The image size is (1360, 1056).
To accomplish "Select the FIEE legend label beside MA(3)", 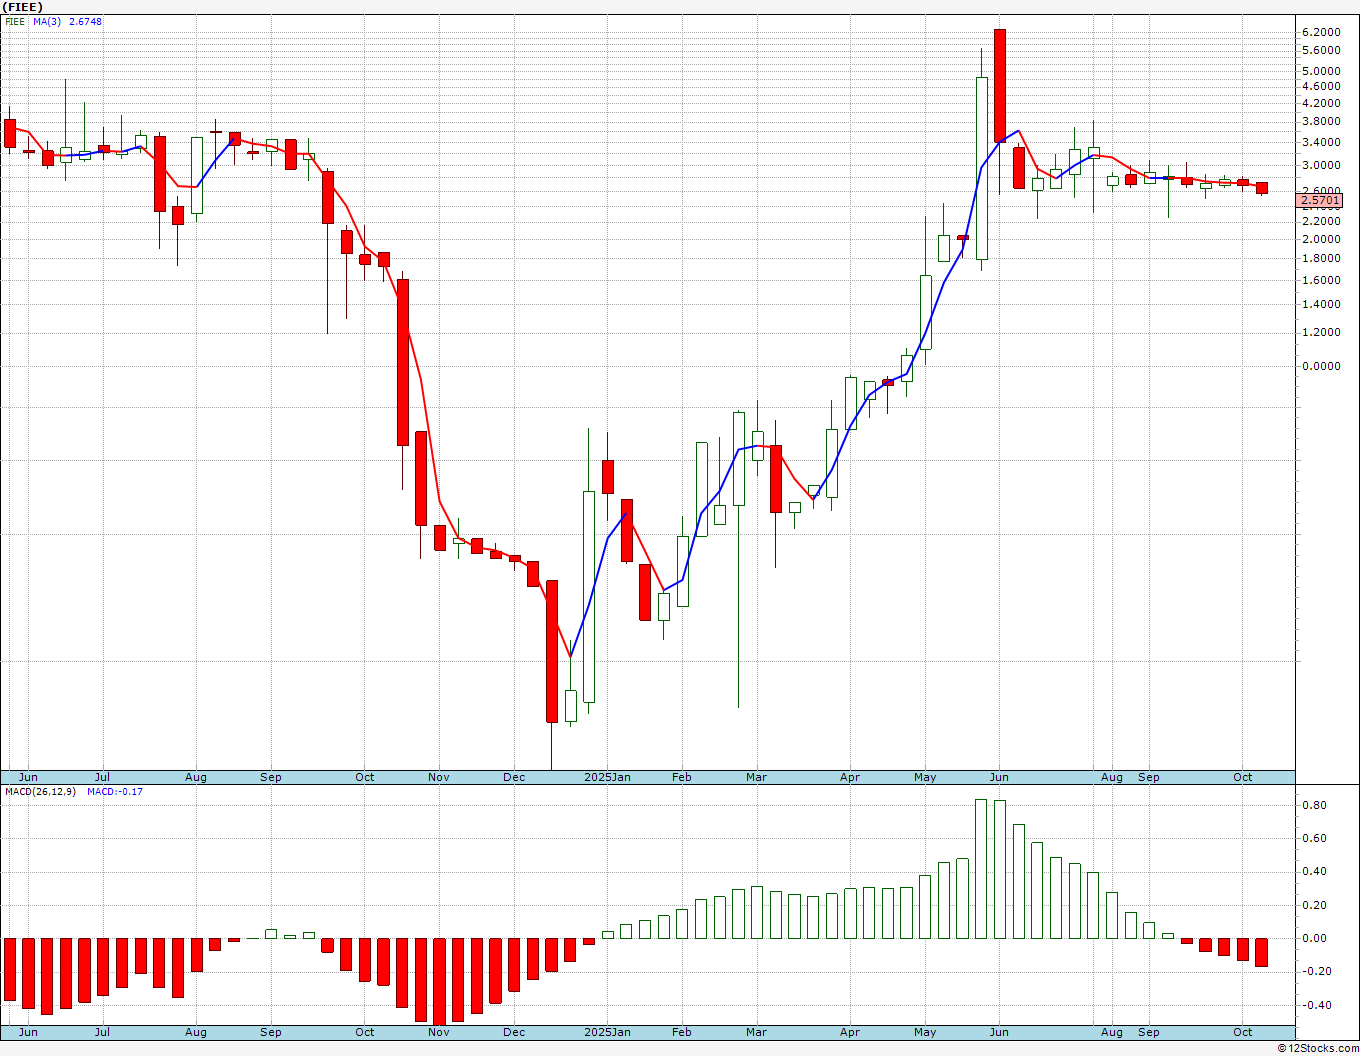I will pyautogui.click(x=15, y=21).
